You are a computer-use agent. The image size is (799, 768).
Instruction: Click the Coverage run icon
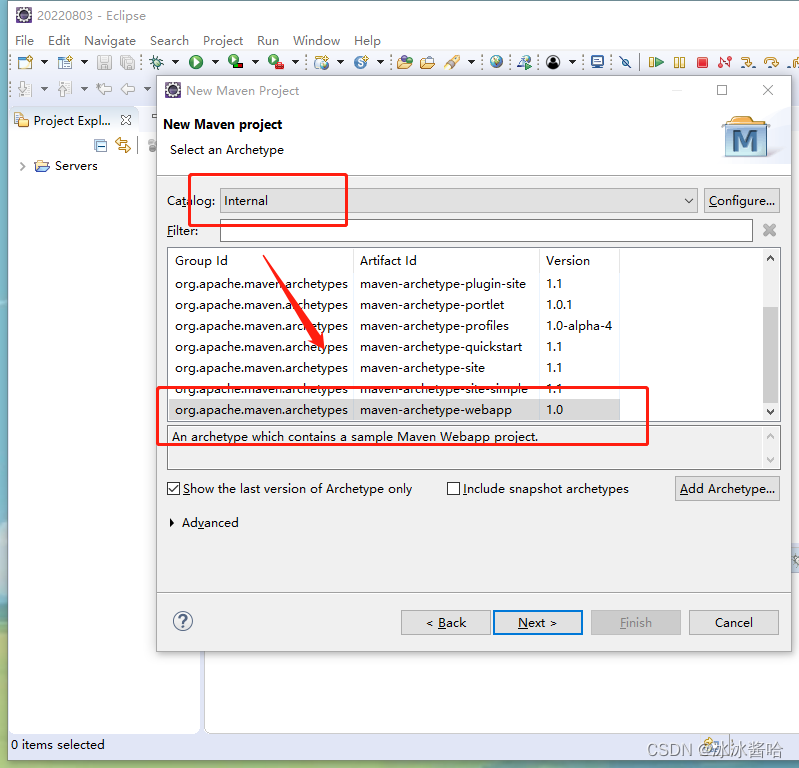click(235, 62)
